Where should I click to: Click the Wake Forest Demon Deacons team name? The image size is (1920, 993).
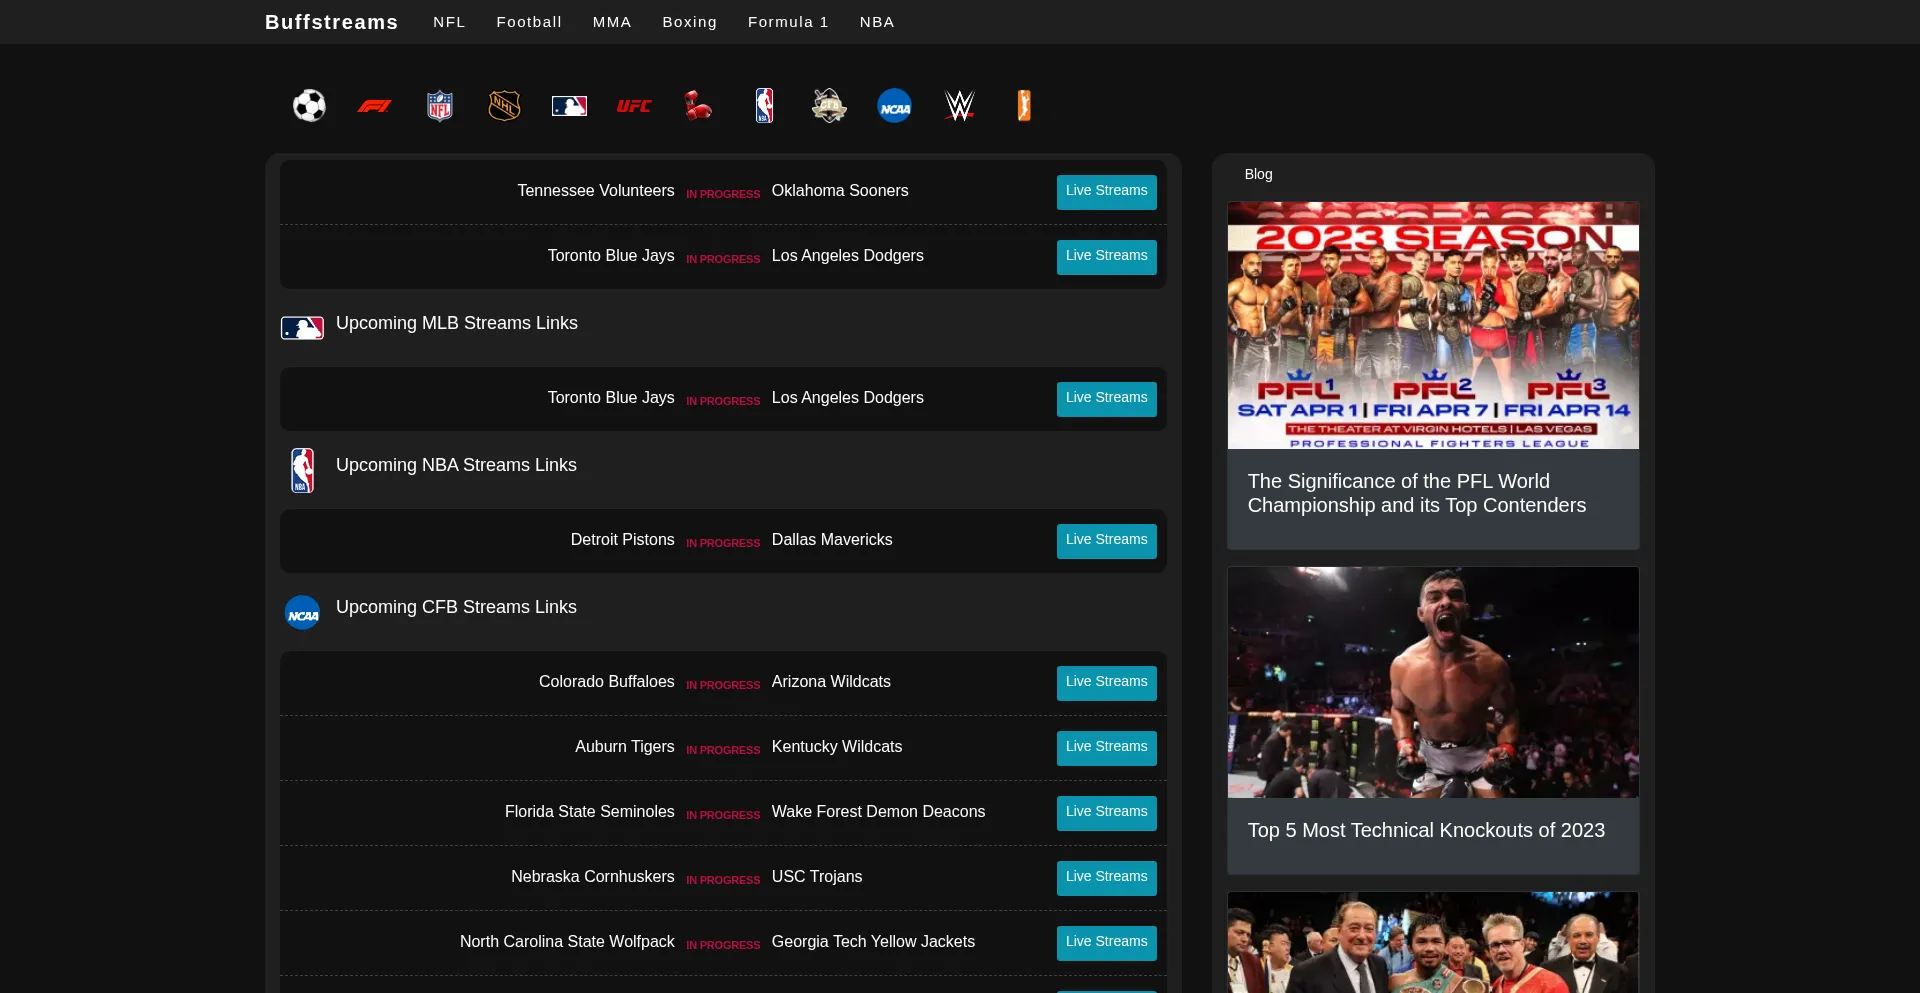click(878, 812)
